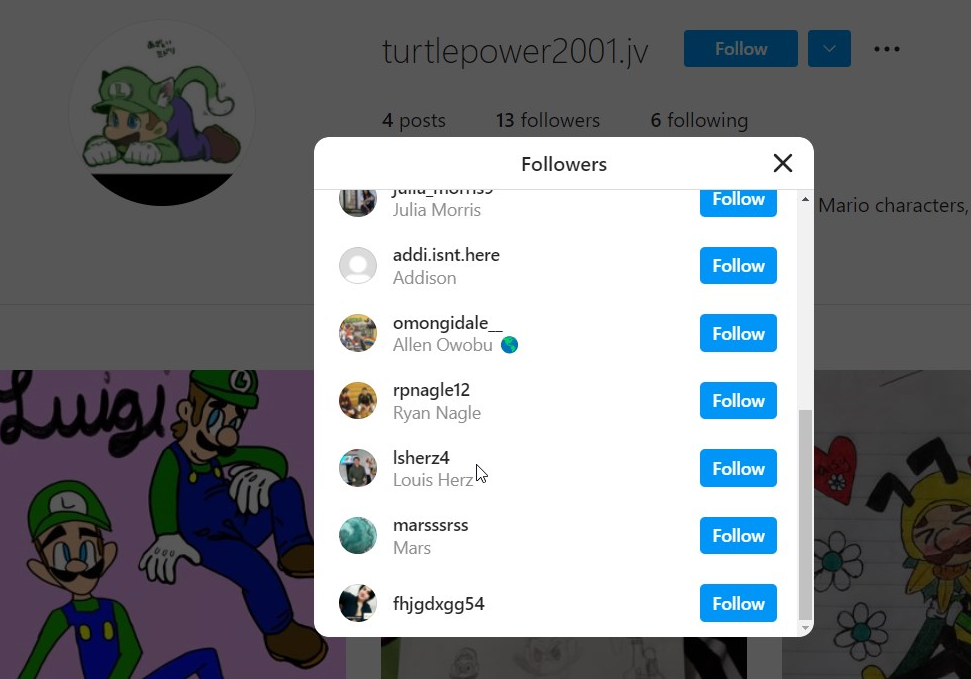Viewport: 971px width, 679px height.
Task: Open omongidale__ profile picture
Action: click(x=358, y=333)
